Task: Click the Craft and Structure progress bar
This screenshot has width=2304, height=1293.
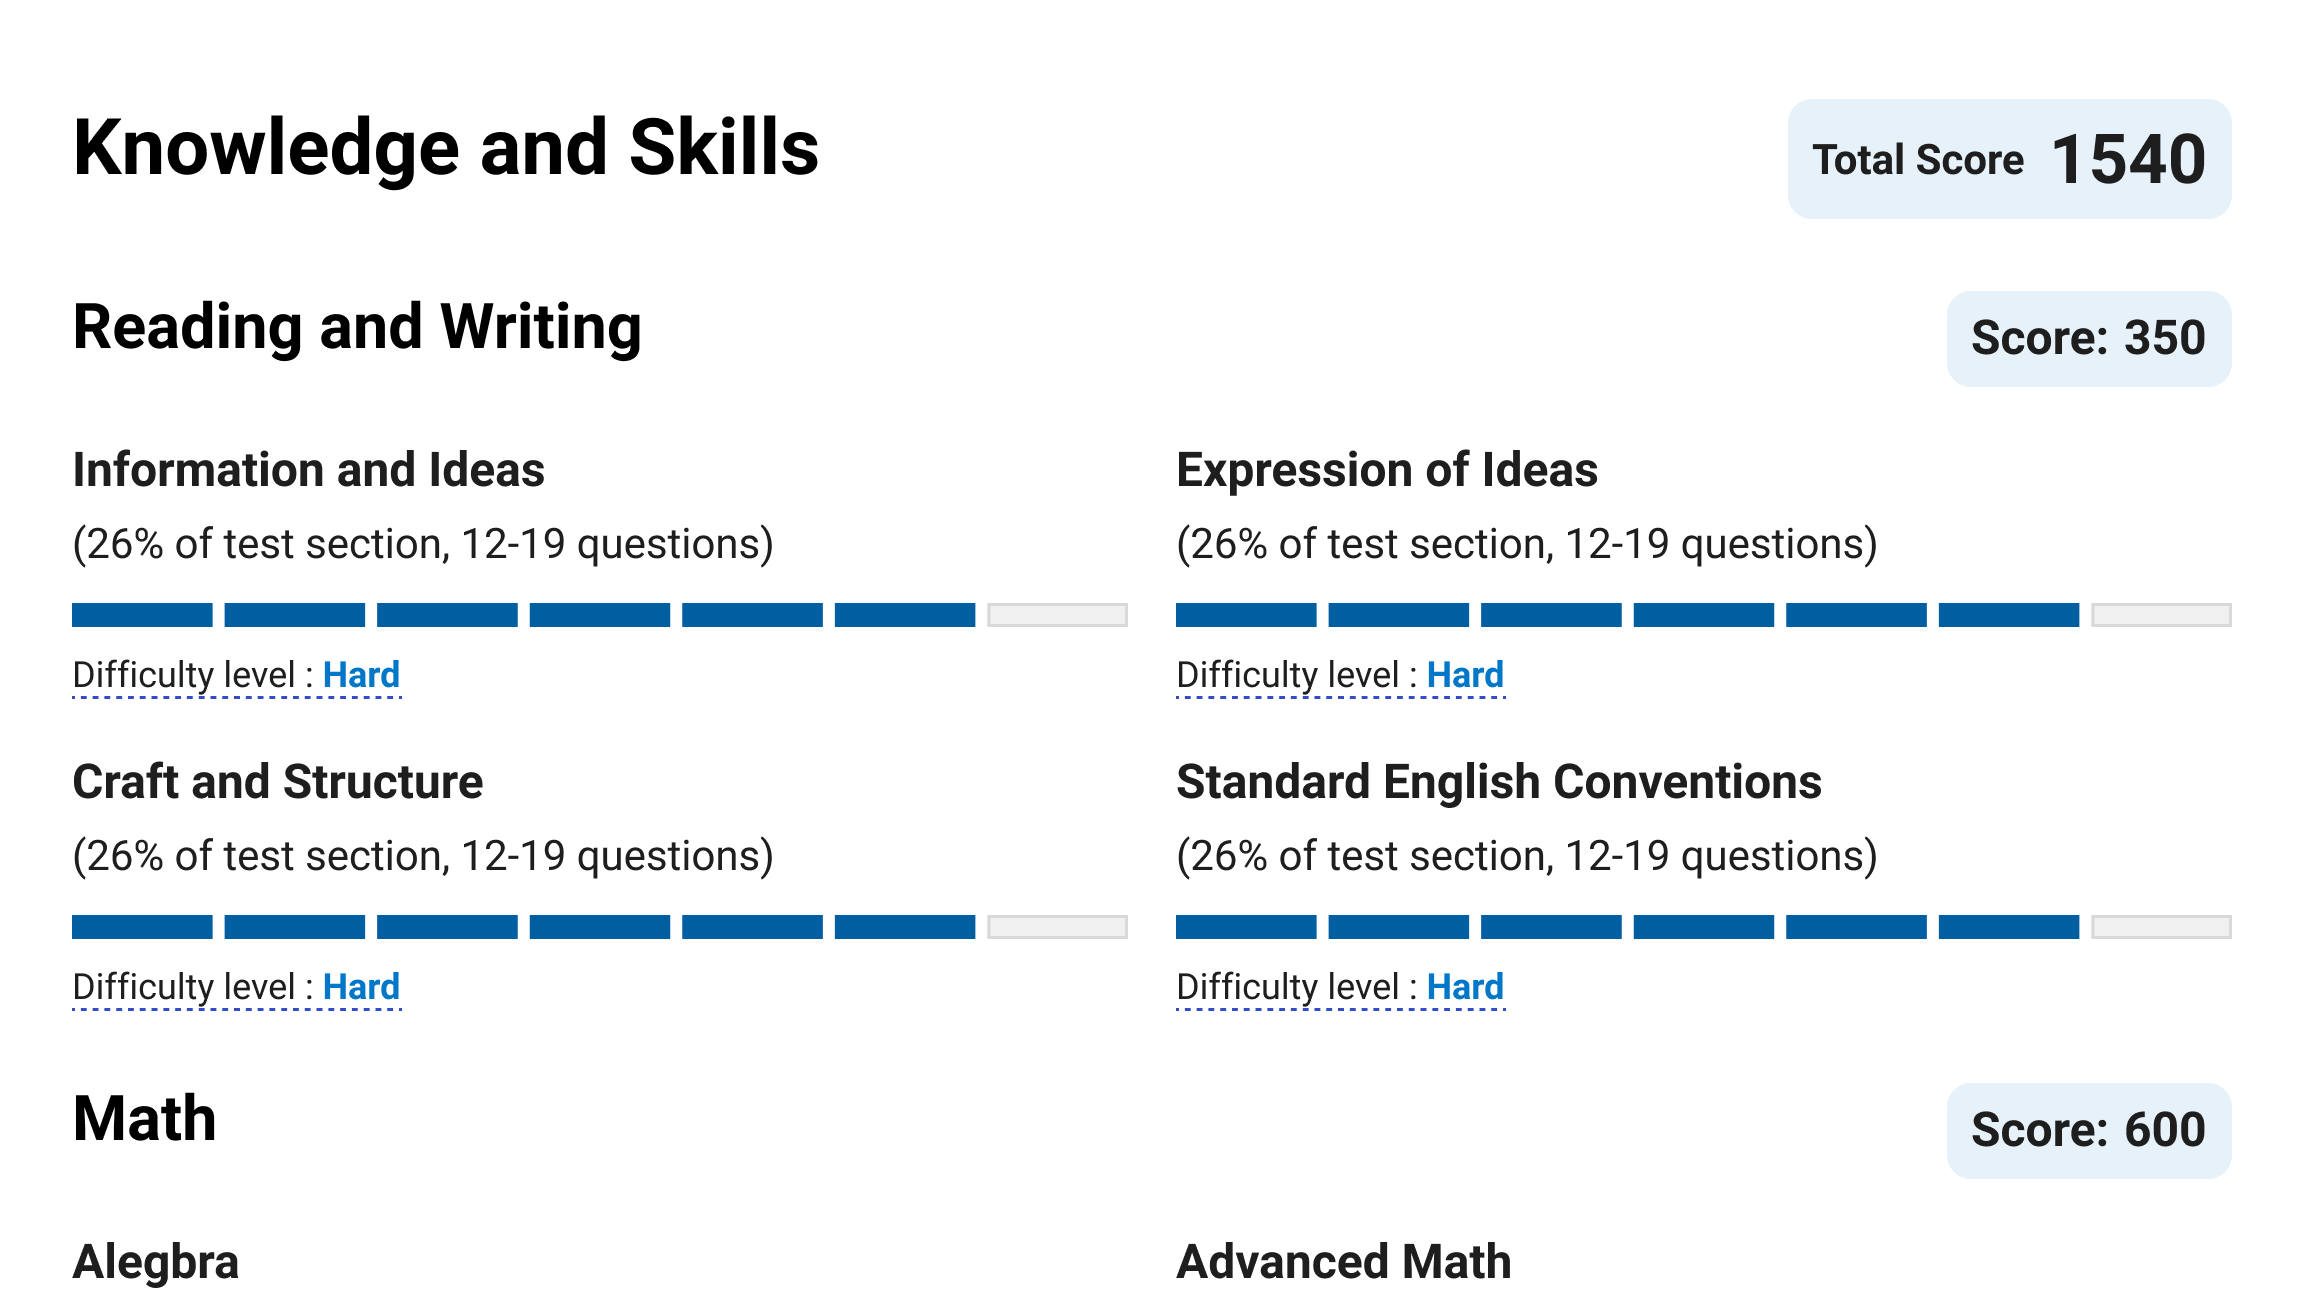Action: [599, 927]
